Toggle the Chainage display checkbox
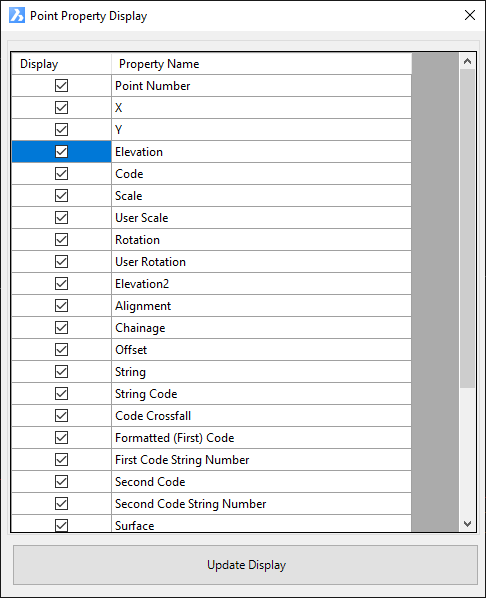The height and width of the screenshot is (598, 486). [61, 328]
